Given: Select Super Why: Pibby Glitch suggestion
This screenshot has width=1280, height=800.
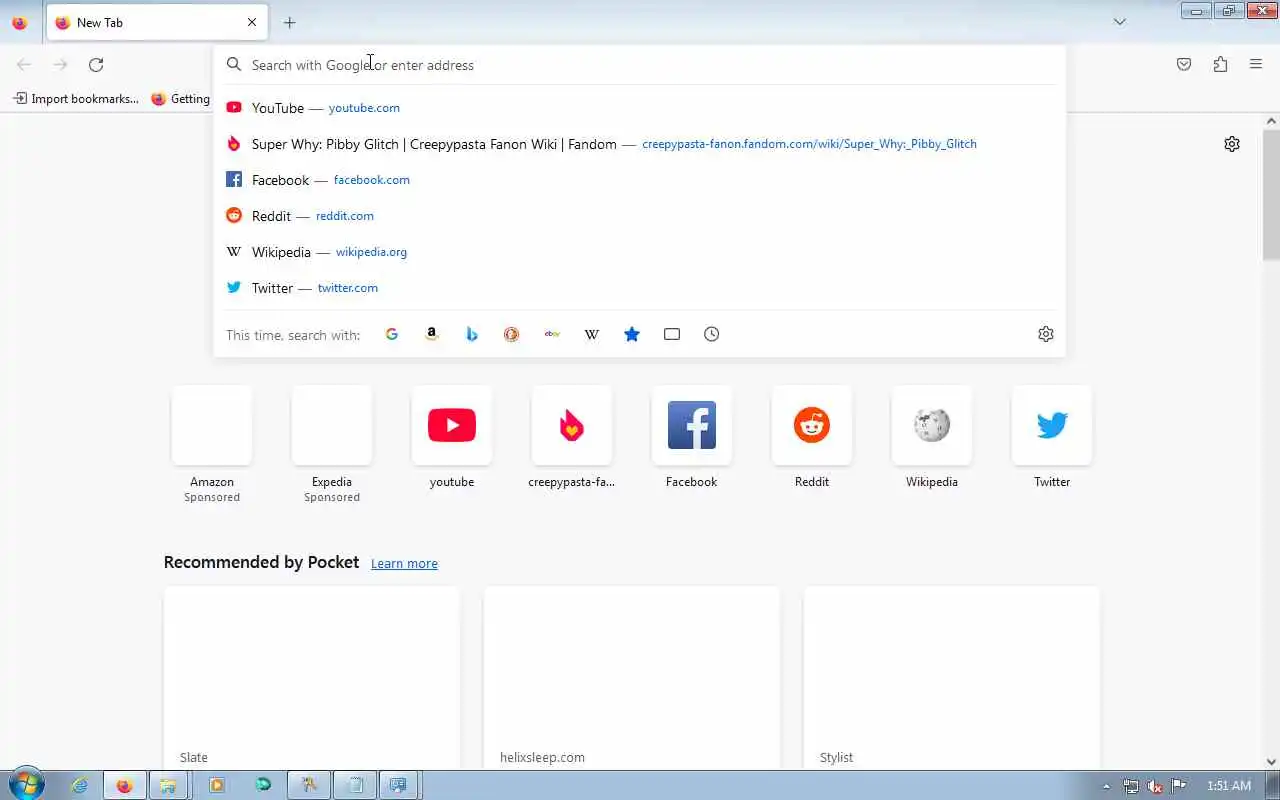Looking at the screenshot, I should point(640,144).
